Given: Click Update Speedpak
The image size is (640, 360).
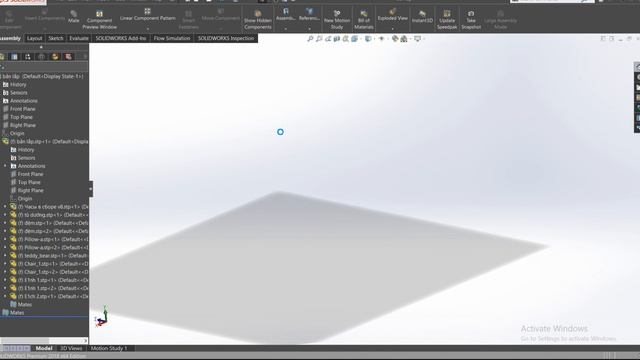Looking at the screenshot, I should (447, 20).
